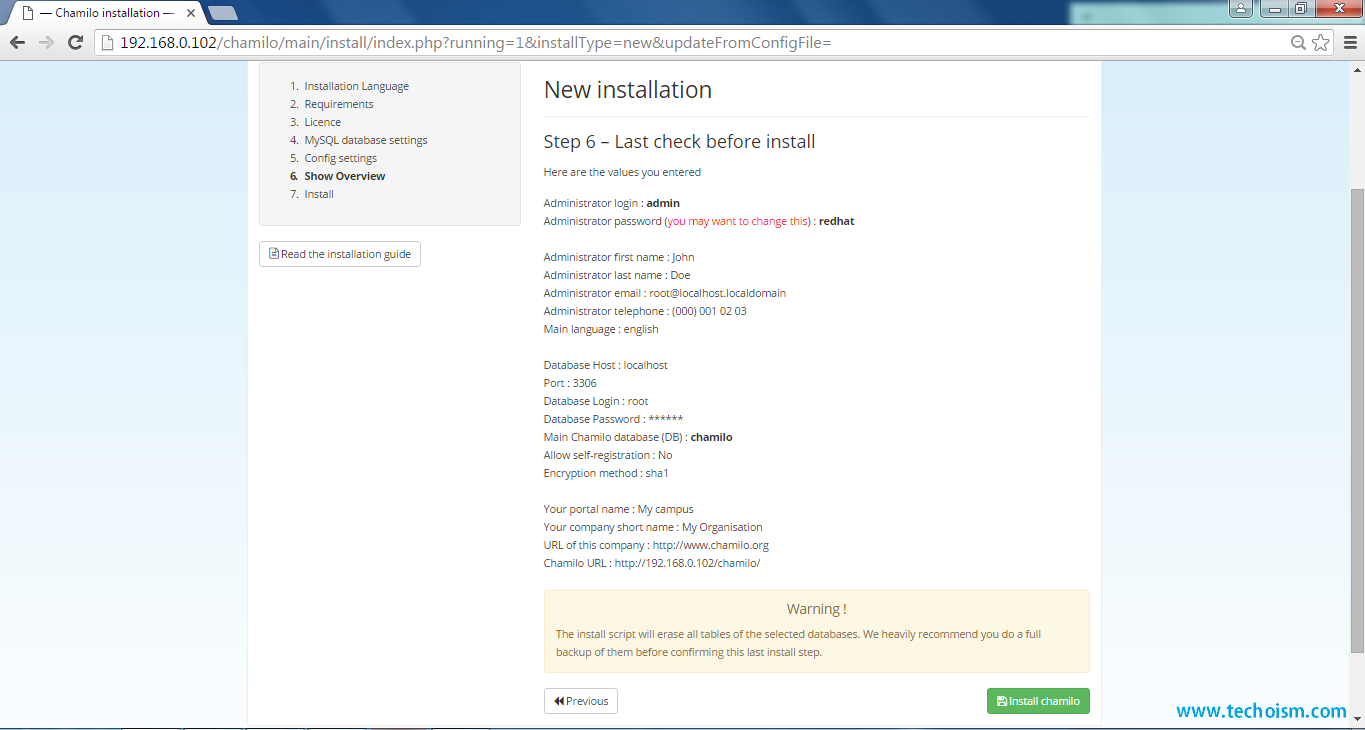The height and width of the screenshot is (730, 1365).
Task: Select step 7 Install in sidebar
Action: 319,194
